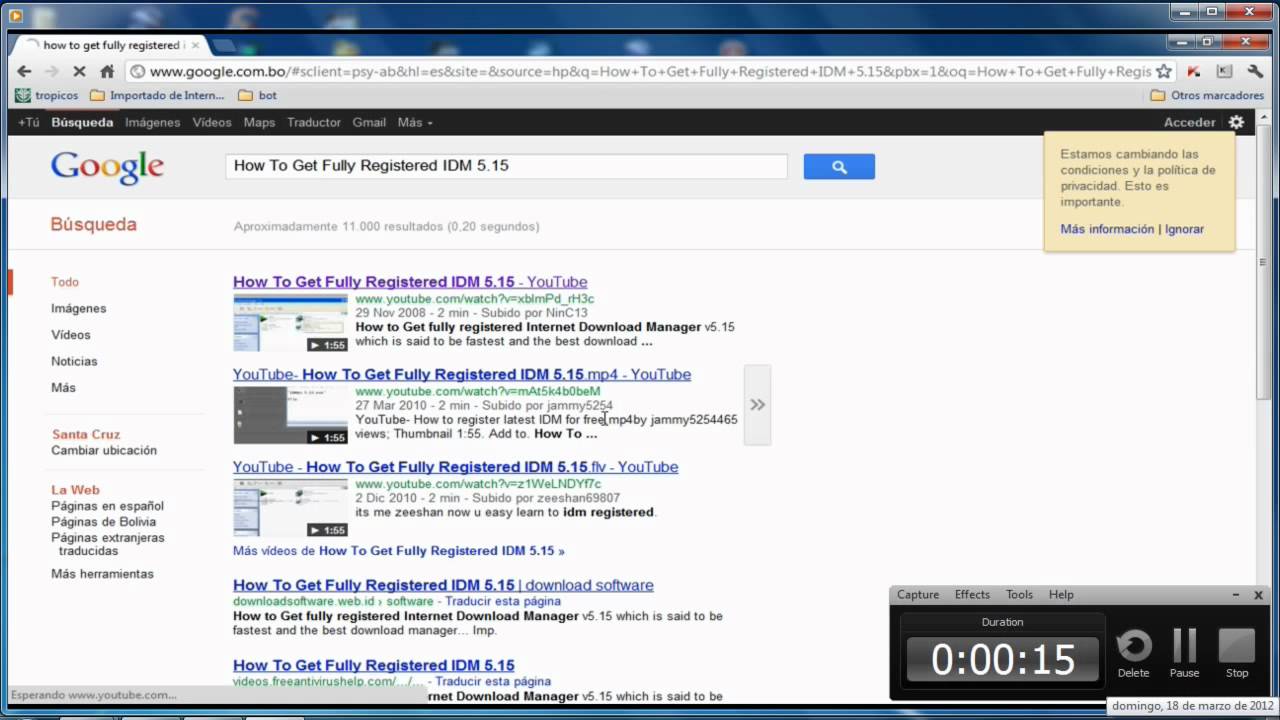Filter results by Imágenes in sidebar

[x=78, y=308]
